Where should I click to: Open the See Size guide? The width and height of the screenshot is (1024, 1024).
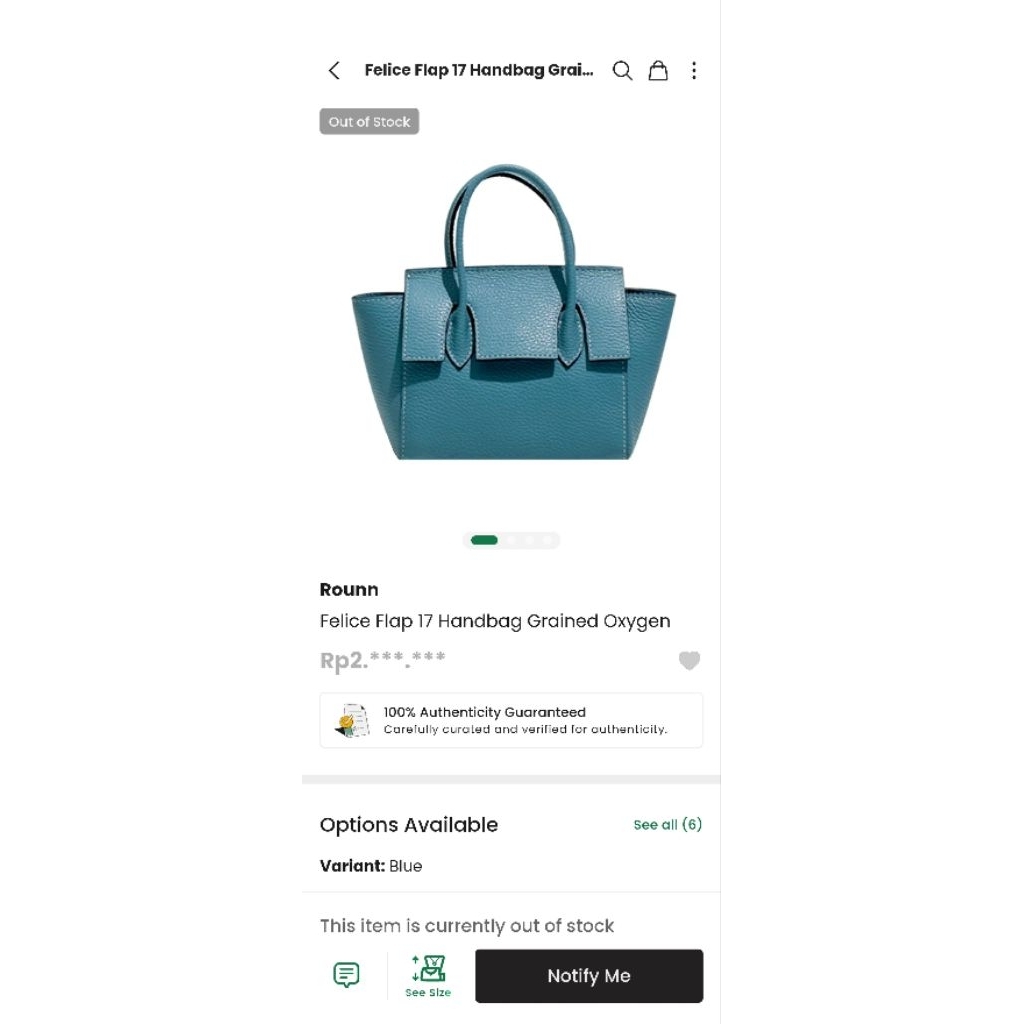pos(428,975)
